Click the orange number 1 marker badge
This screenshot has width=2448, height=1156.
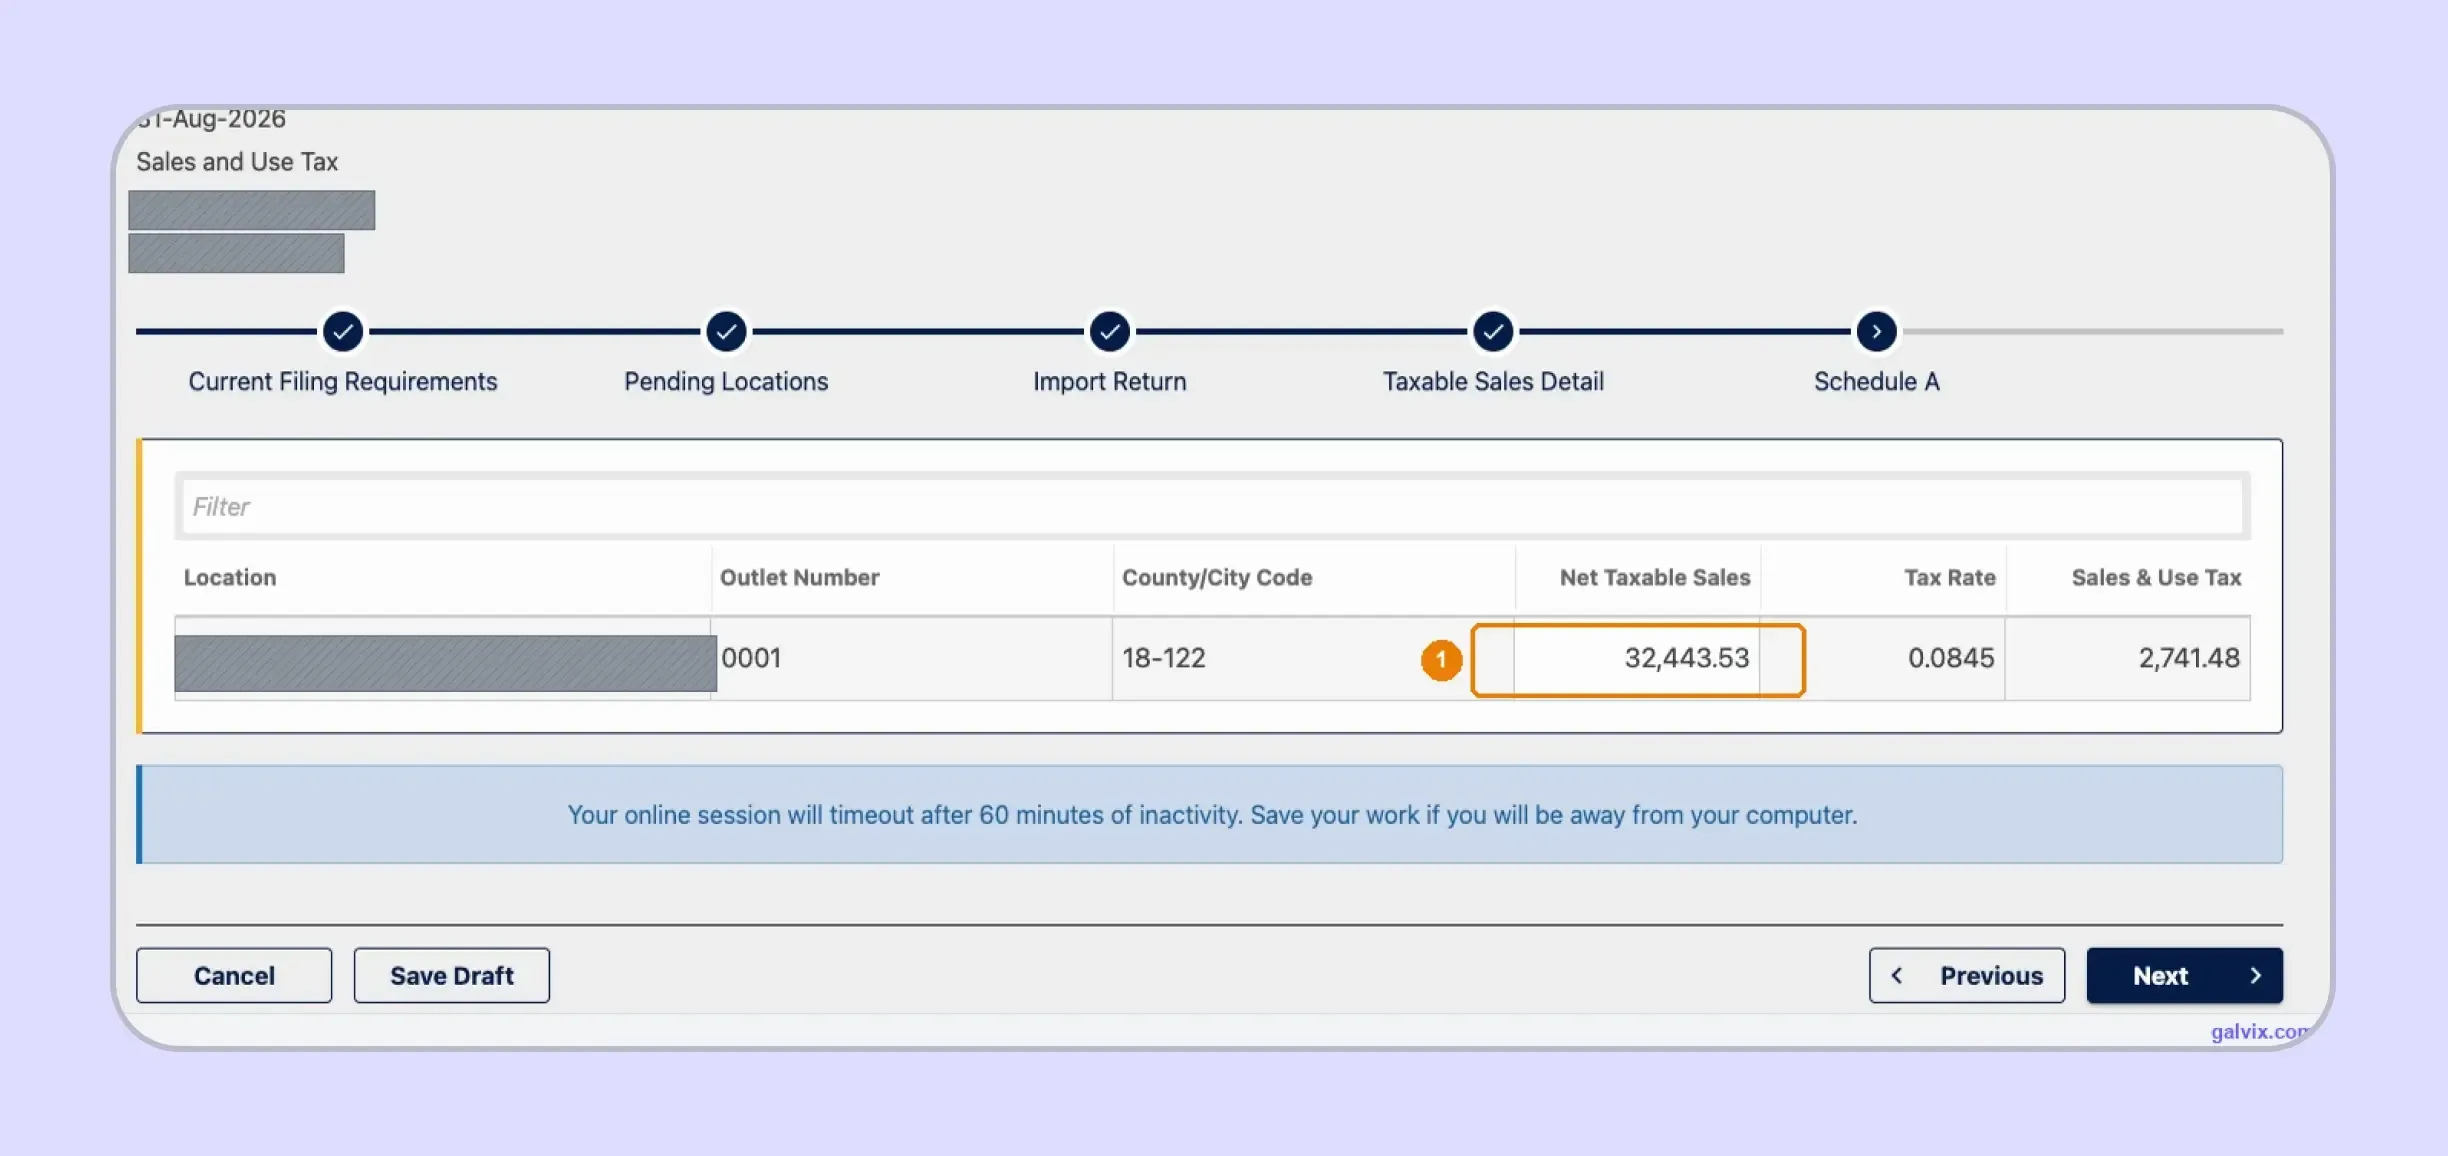[1441, 660]
